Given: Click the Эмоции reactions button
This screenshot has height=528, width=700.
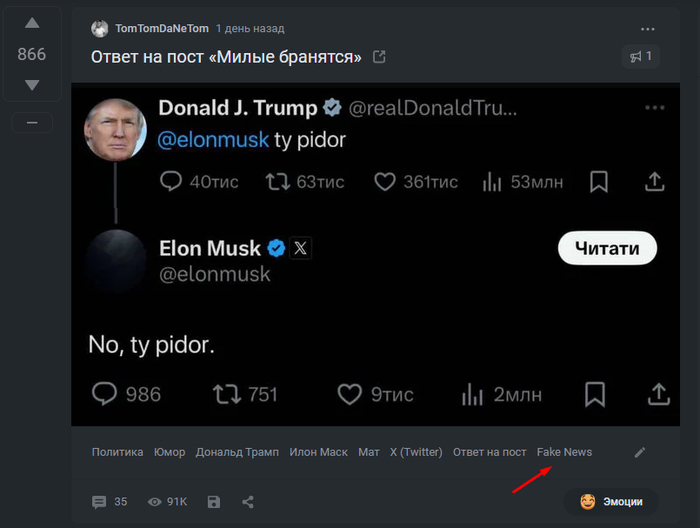Looking at the screenshot, I should 612,502.
